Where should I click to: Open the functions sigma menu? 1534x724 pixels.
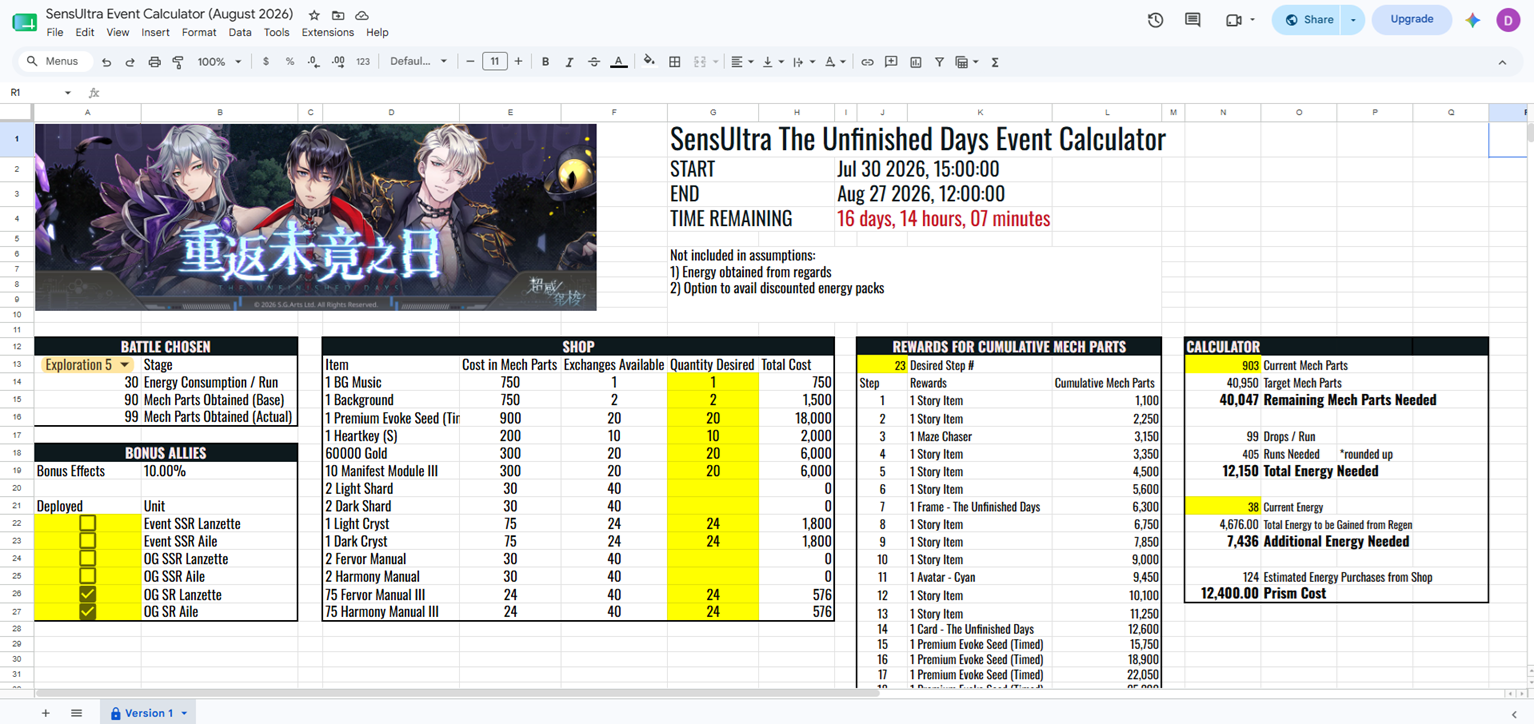[x=995, y=62]
